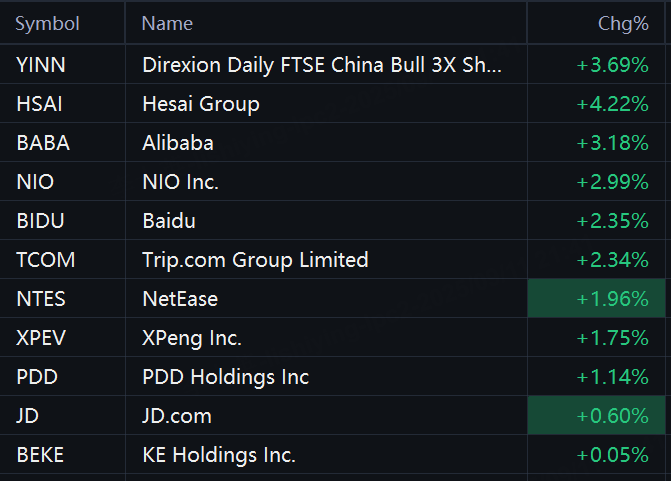Select the BEKE ticker symbol
Screen dimensions: 671x481
click(x=40, y=454)
